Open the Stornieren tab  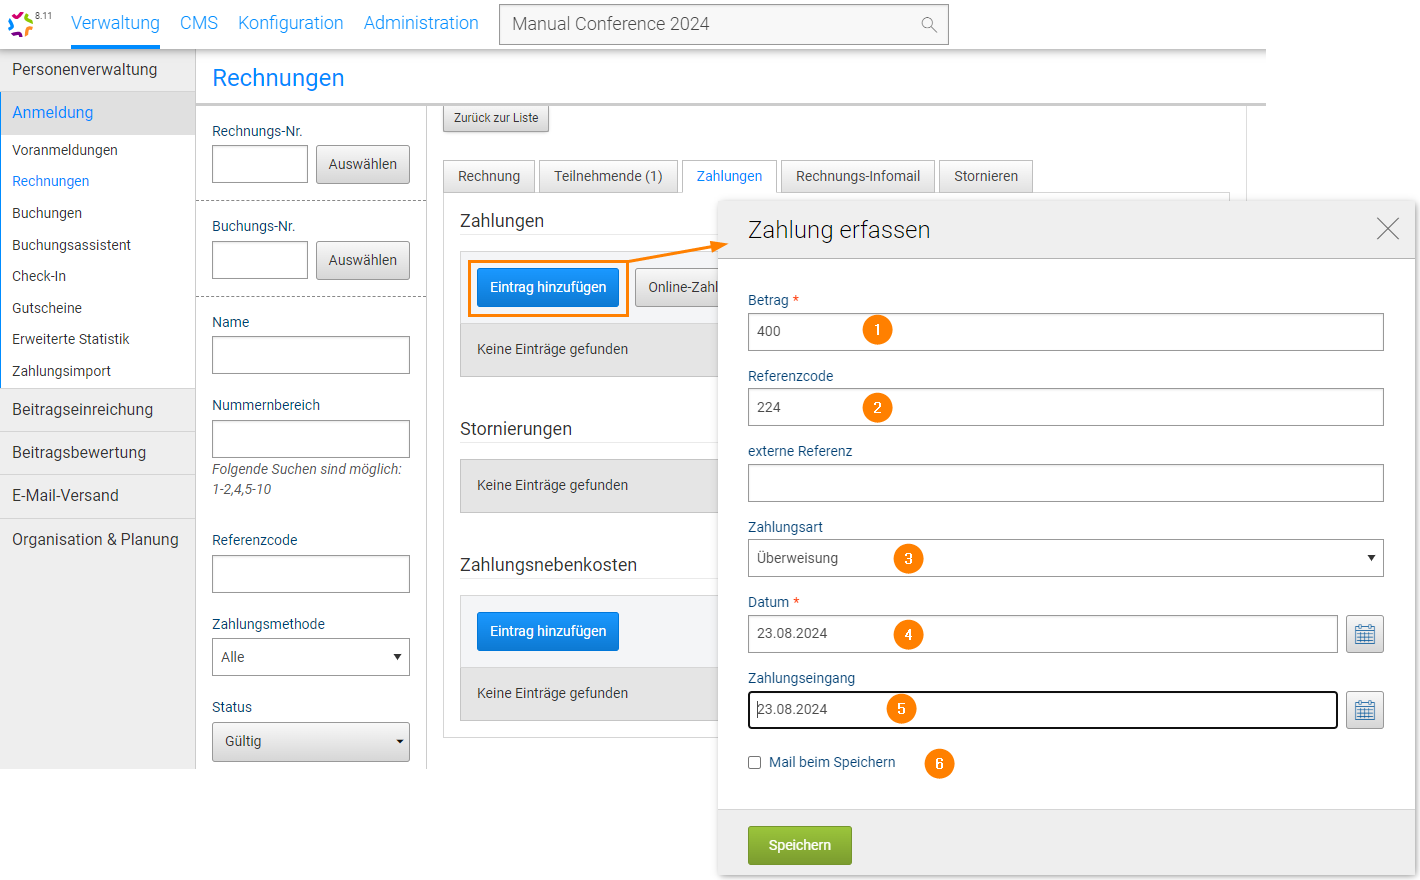coord(985,176)
